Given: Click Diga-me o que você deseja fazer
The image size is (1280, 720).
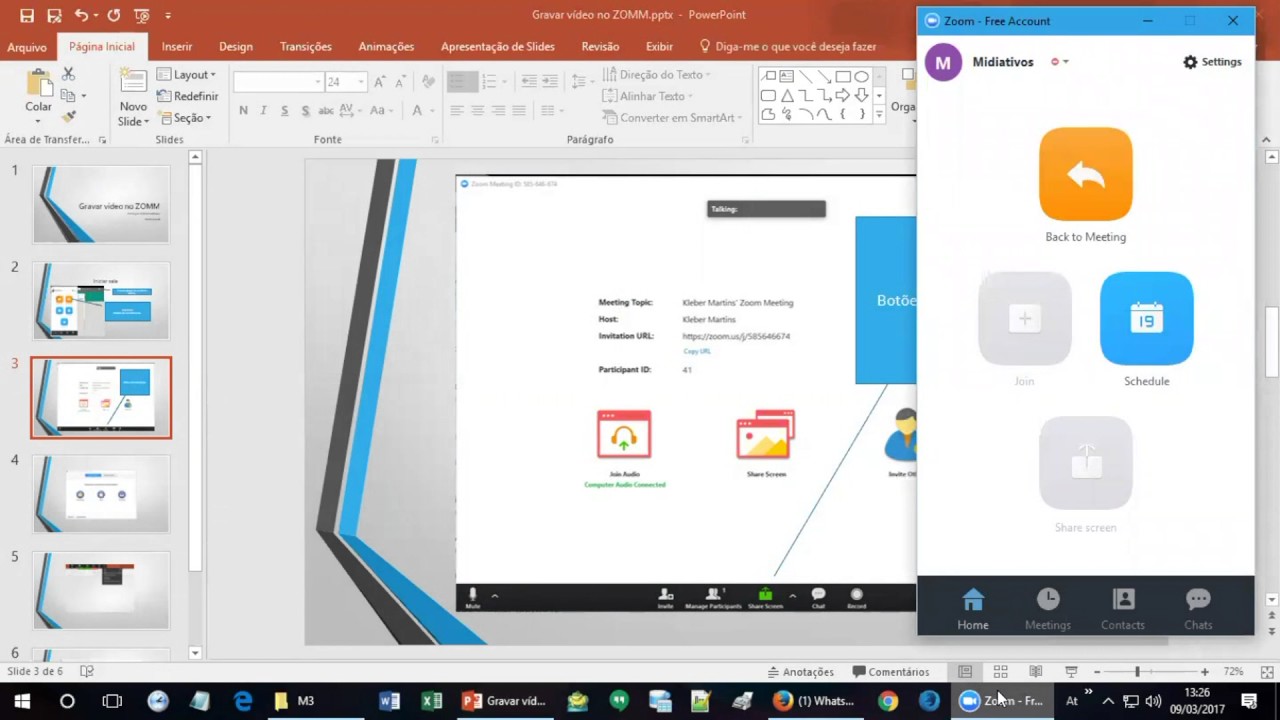Looking at the screenshot, I should point(788,47).
